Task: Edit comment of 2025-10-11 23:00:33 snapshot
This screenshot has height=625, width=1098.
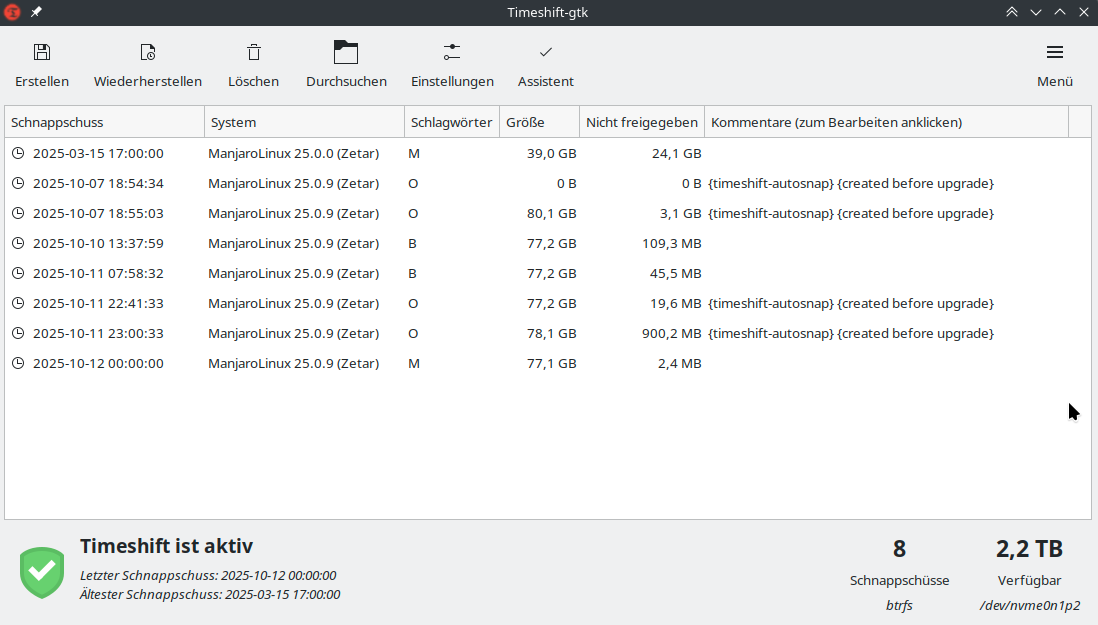Action: pyautogui.click(x=851, y=333)
